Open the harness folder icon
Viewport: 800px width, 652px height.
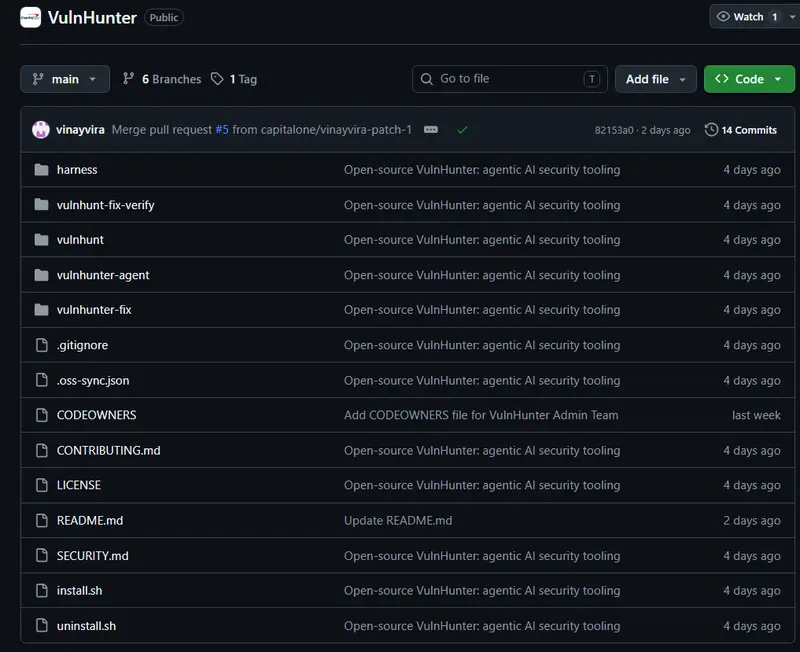(x=41, y=169)
